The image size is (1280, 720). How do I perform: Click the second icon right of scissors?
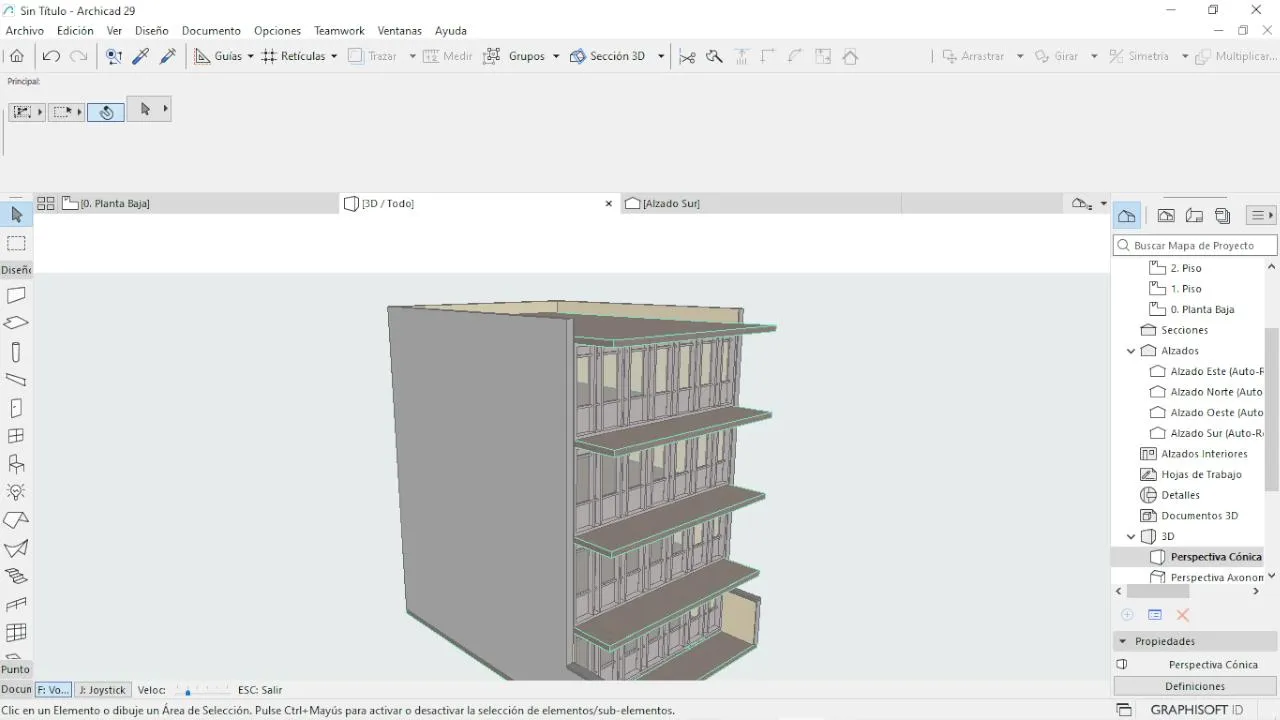pyautogui.click(x=741, y=56)
